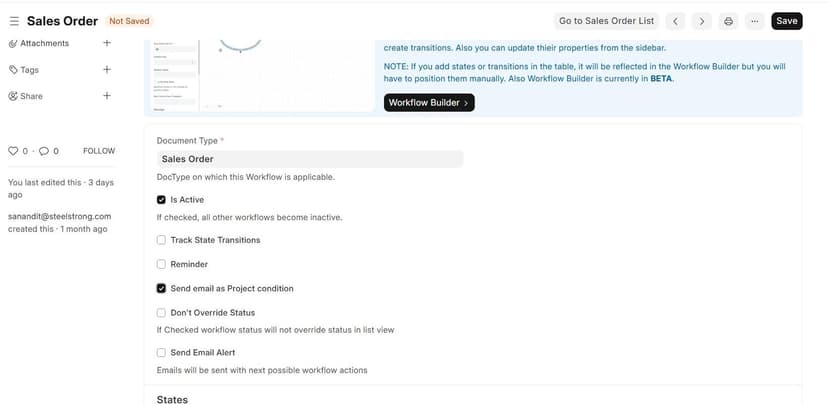
Task: Click the heart like icon
Action: [13, 151]
